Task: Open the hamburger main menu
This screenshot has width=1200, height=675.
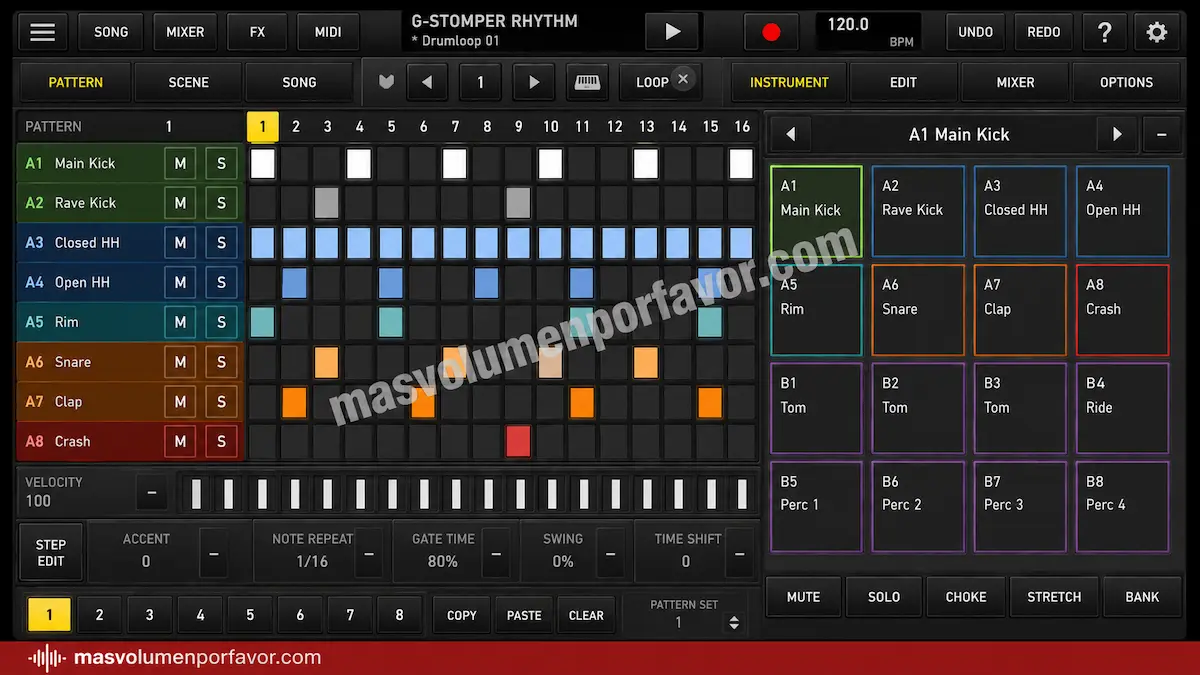Action: pos(43,32)
